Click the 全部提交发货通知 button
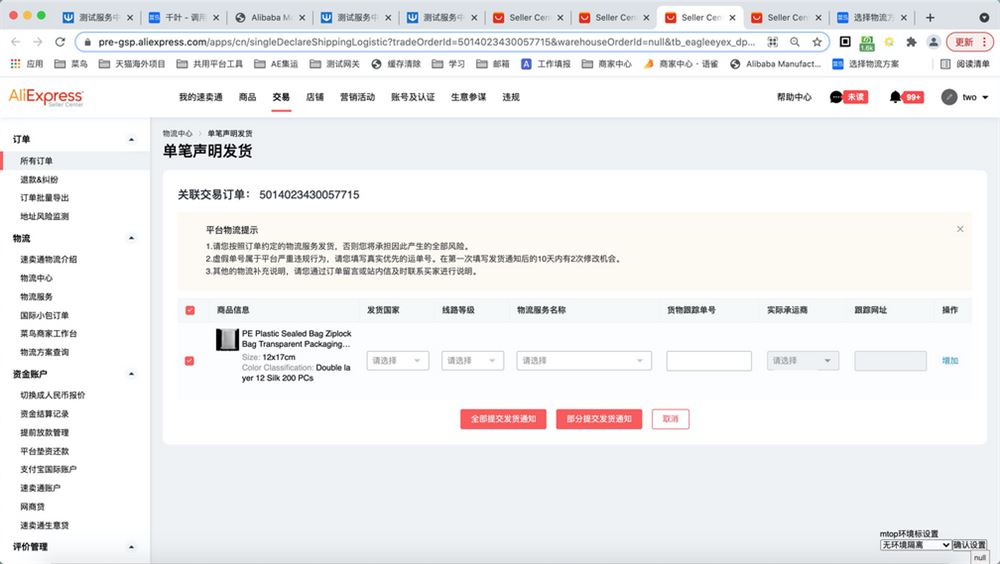Image resolution: width=1000 pixels, height=564 pixels. pyautogui.click(x=503, y=419)
